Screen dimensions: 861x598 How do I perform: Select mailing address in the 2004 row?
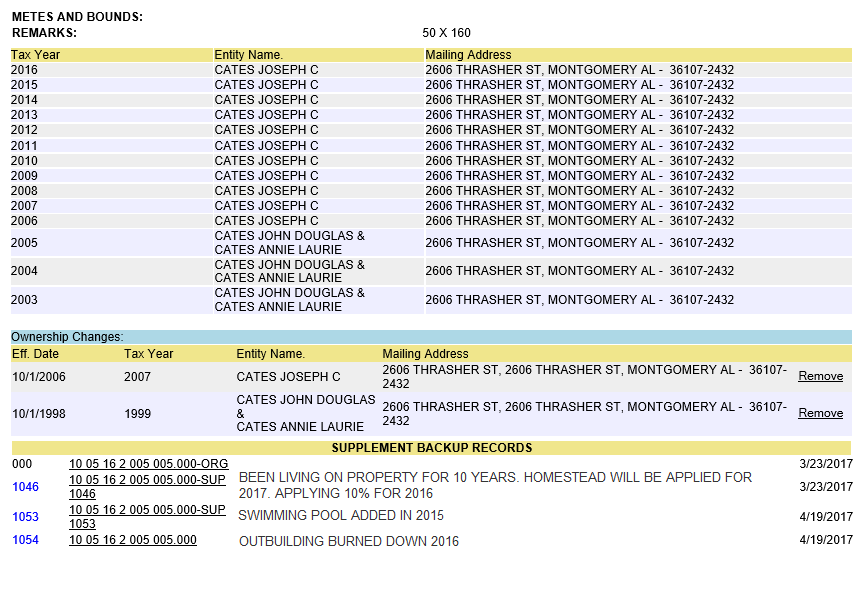(579, 271)
